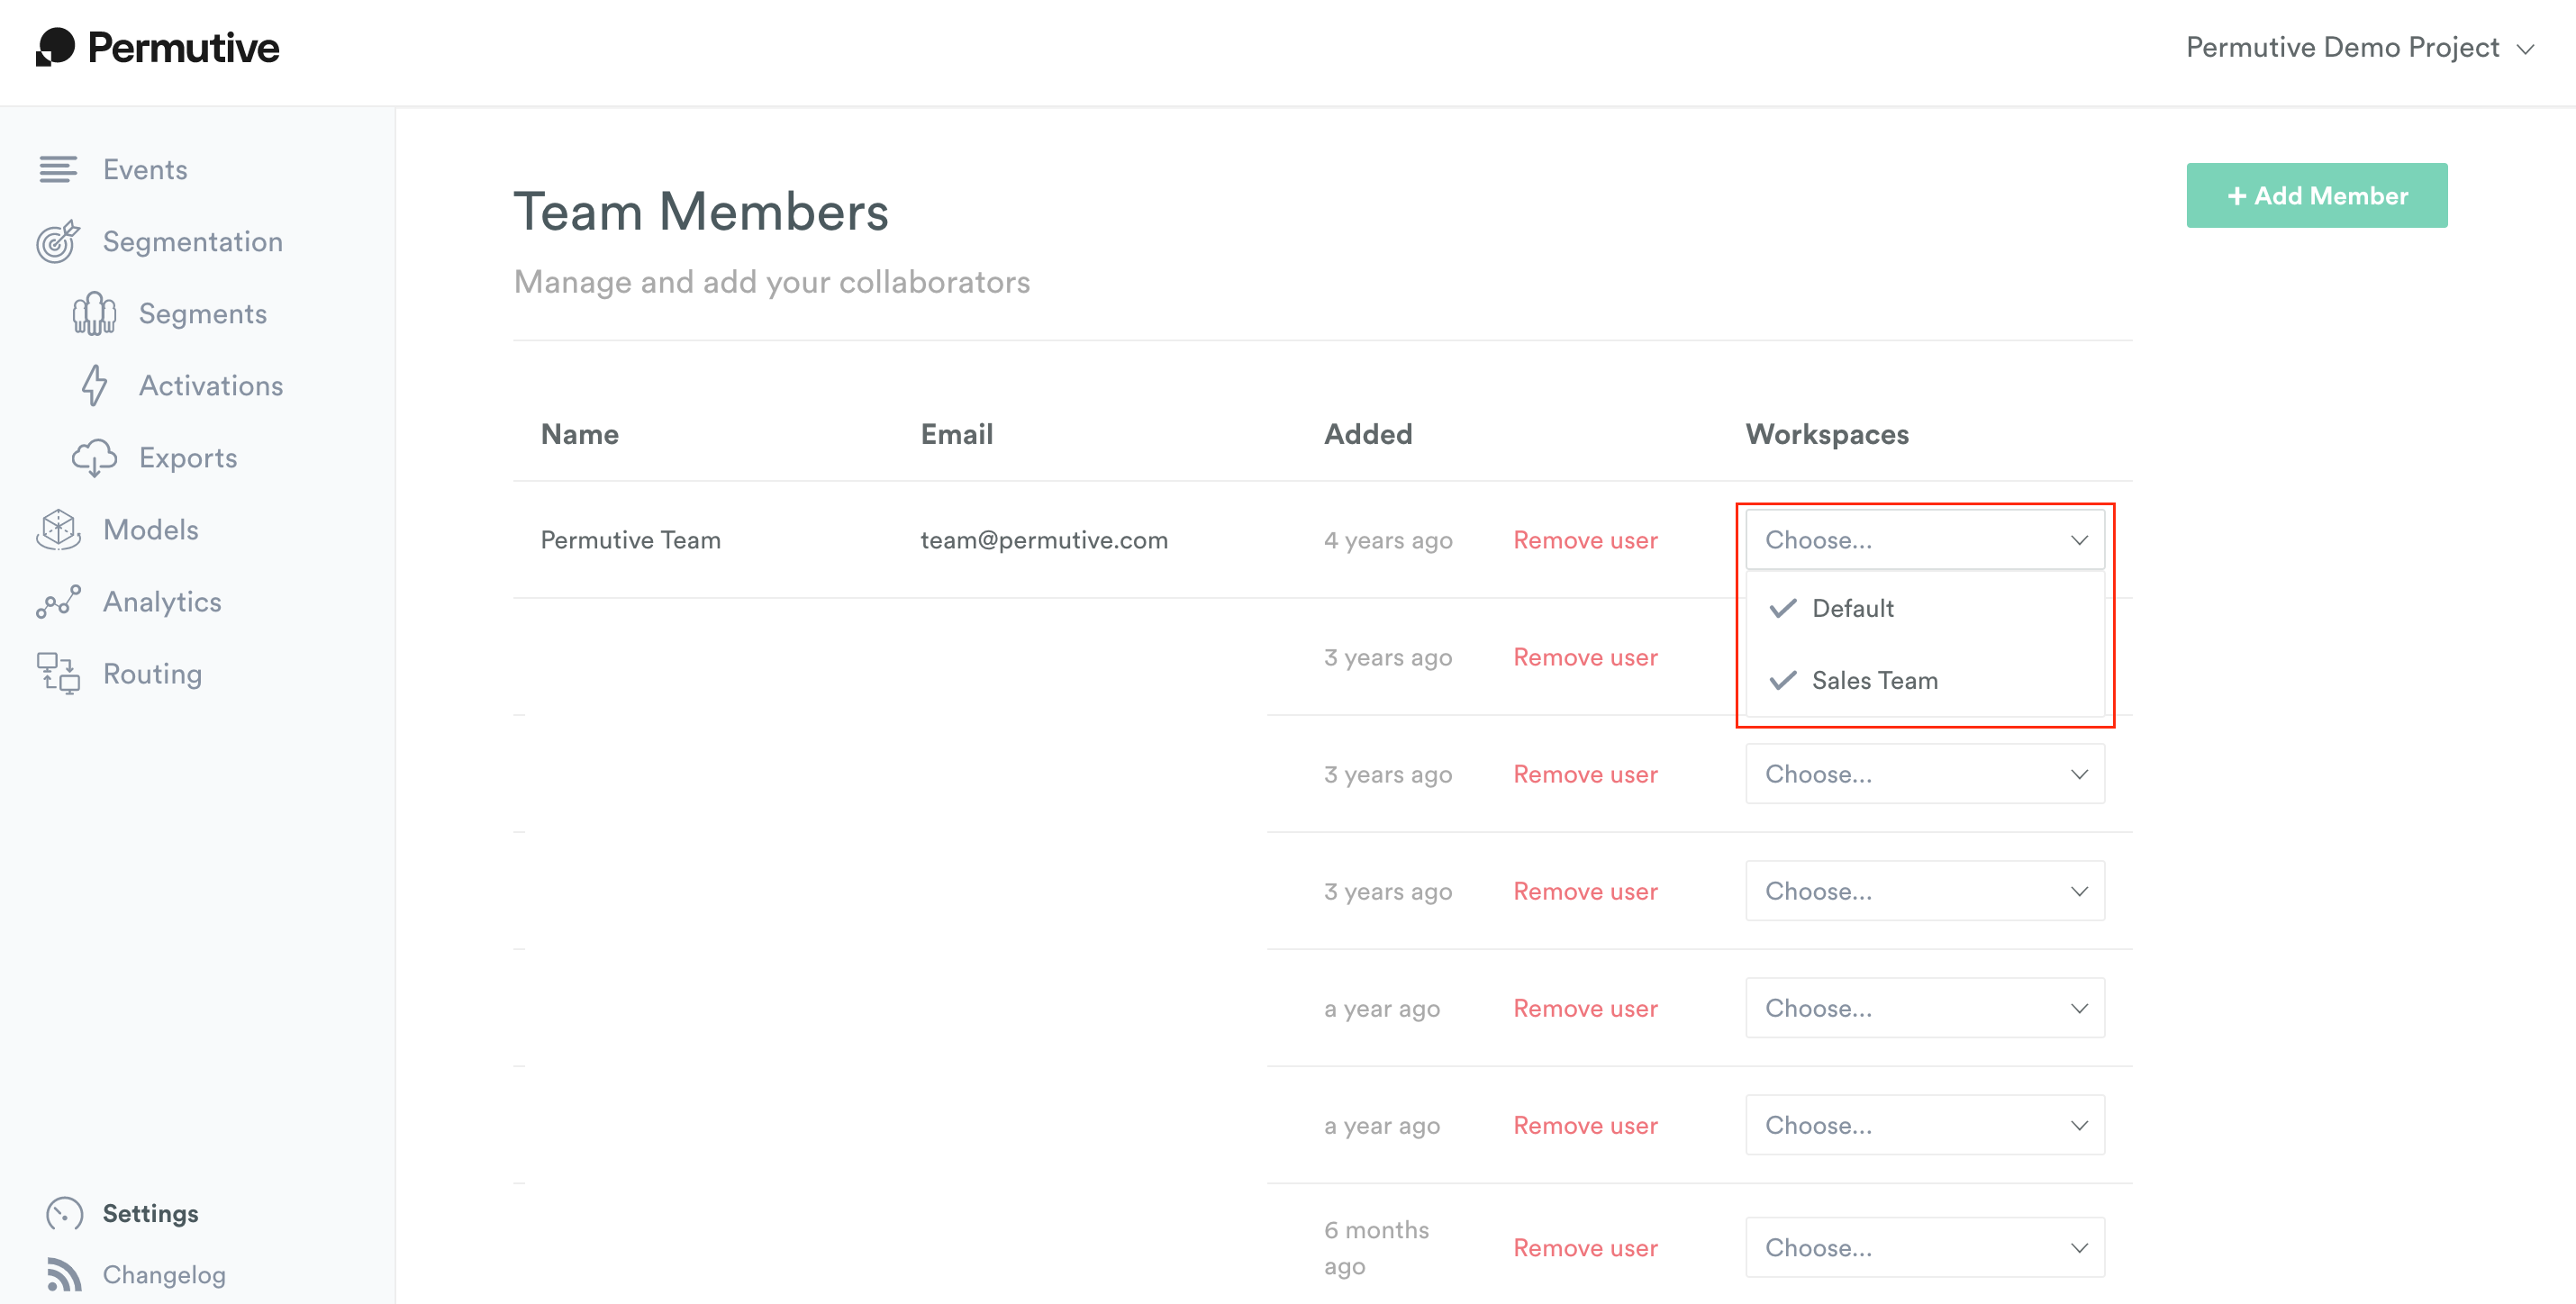The height and width of the screenshot is (1304, 2576).
Task: Remove the user team@permutive.com
Action: point(1585,540)
